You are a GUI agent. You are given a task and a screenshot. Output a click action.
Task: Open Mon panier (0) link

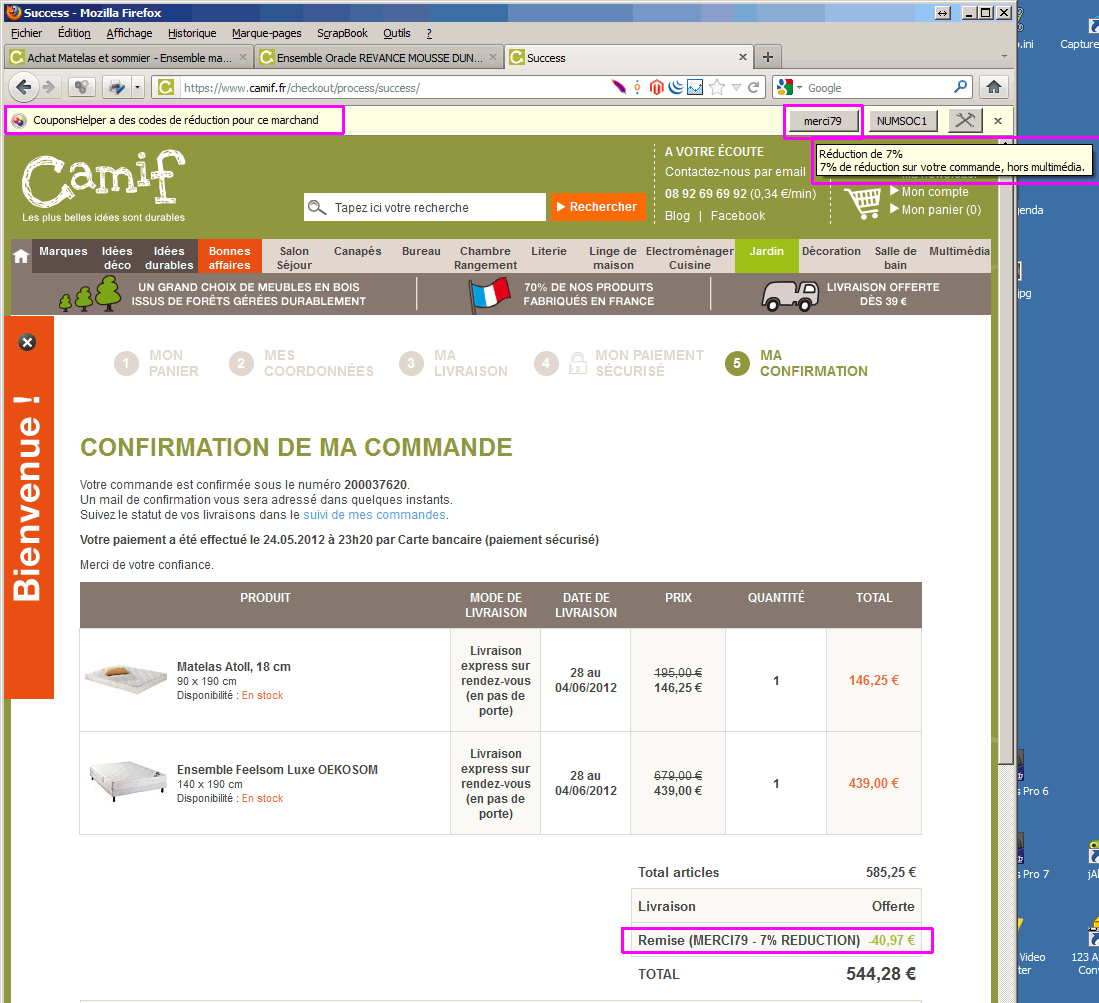(x=941, y=210)
